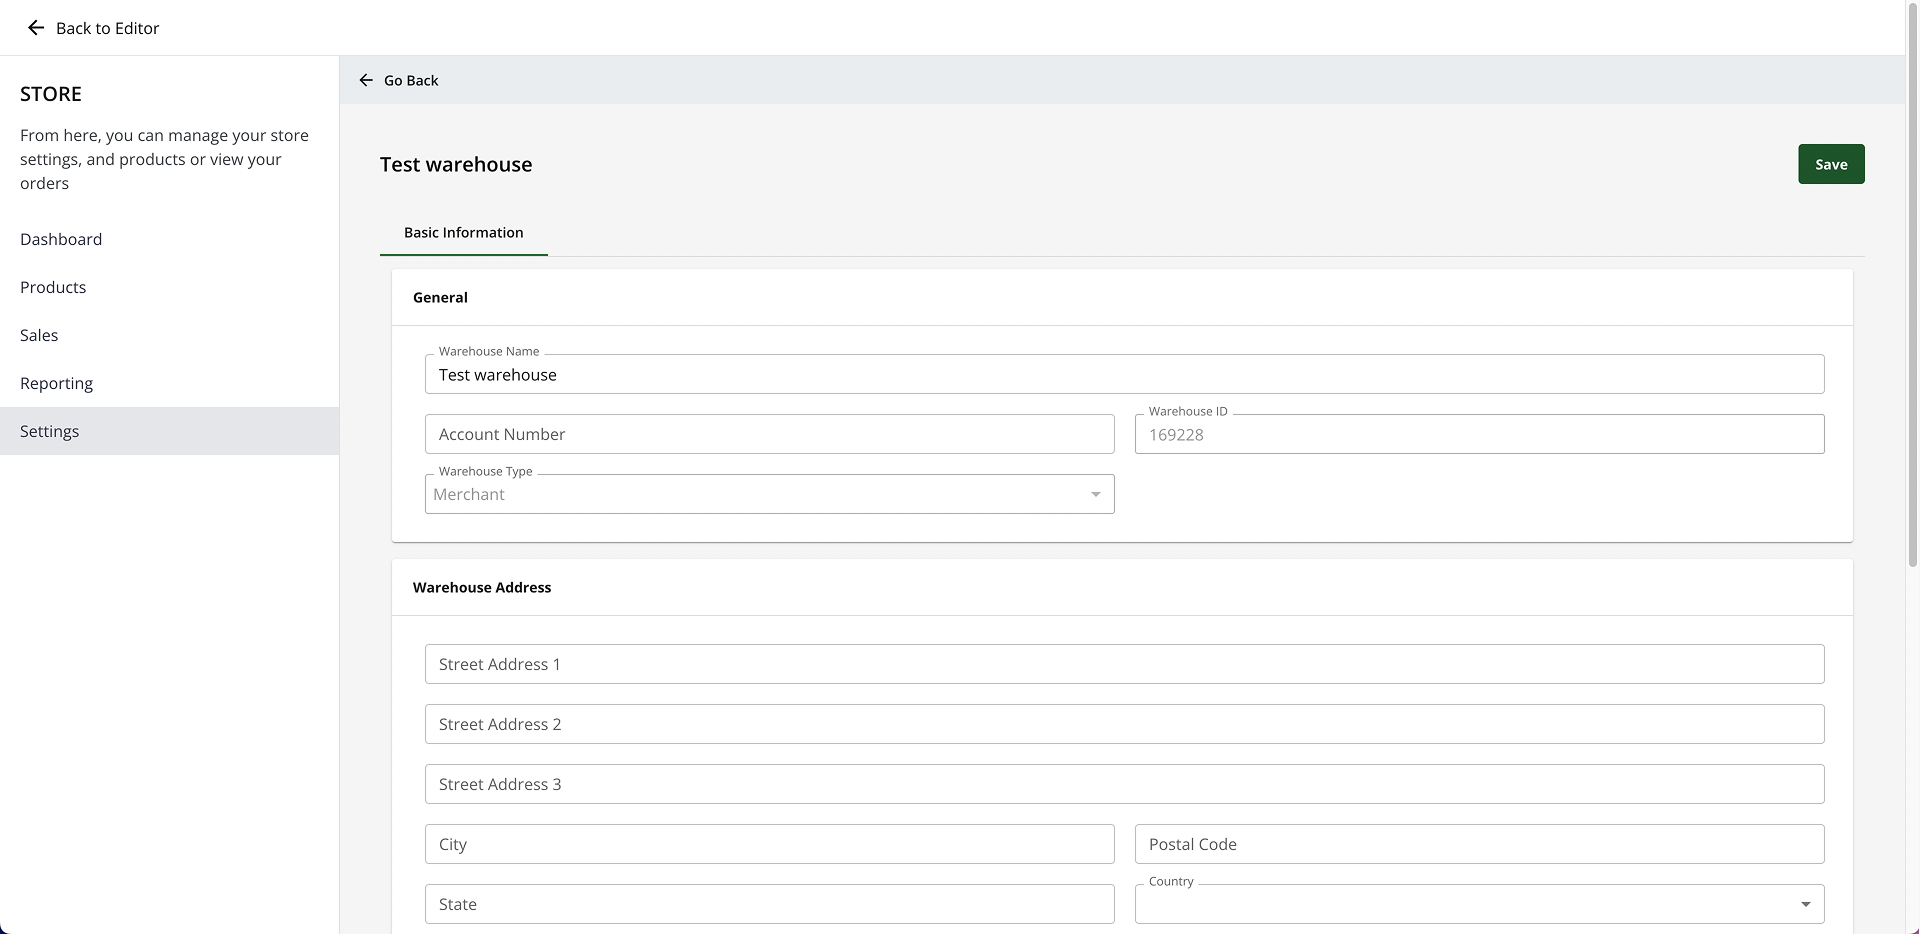Open the Warehouse Type Merchant dropdown
This screenshot has width=1920, height=934.
769,494
